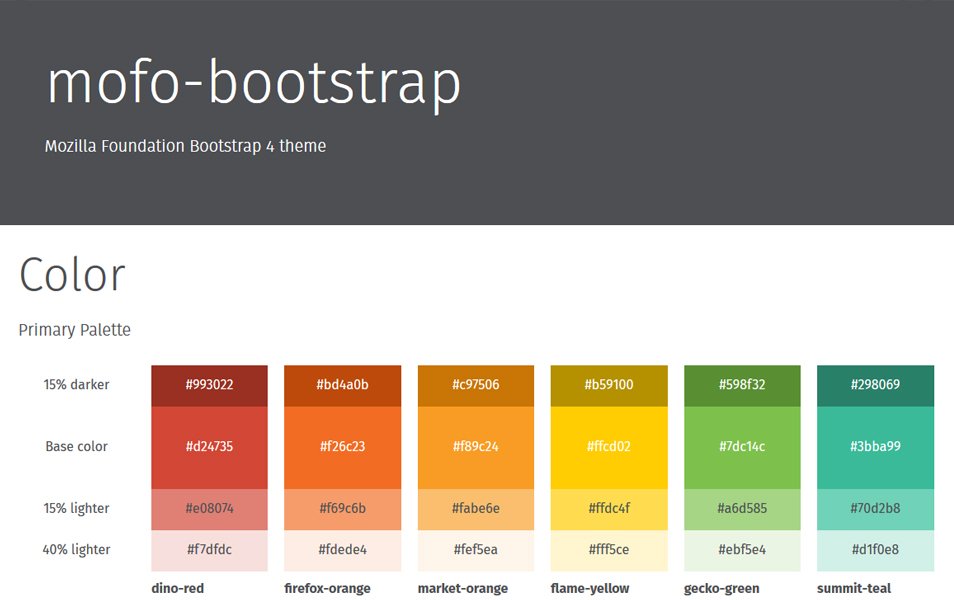Click the flame-yellow label

click(590, 588)
